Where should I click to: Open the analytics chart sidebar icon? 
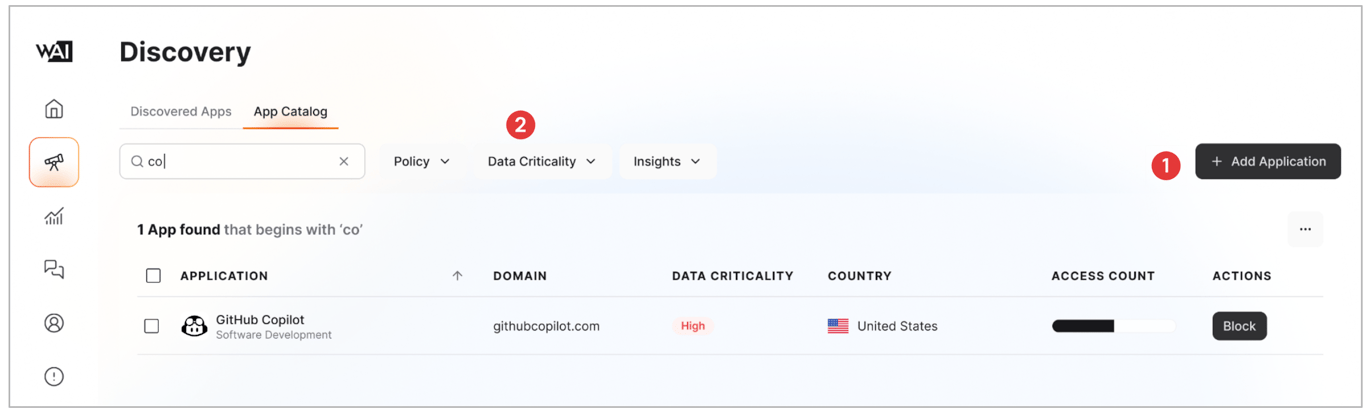pyautogui.click(x=54, y=216)
